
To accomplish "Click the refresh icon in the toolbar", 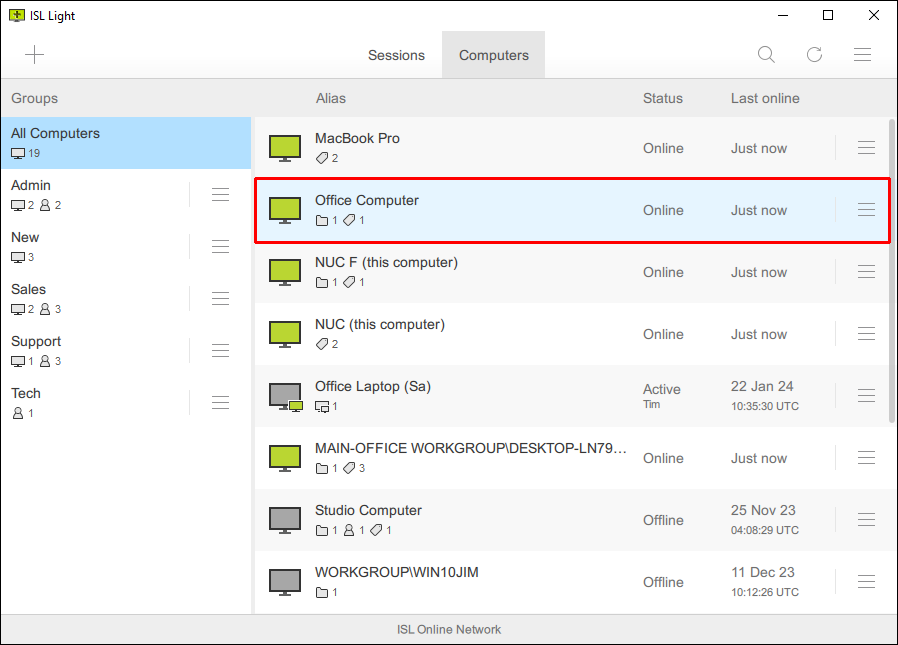I will tap(814, 55).
